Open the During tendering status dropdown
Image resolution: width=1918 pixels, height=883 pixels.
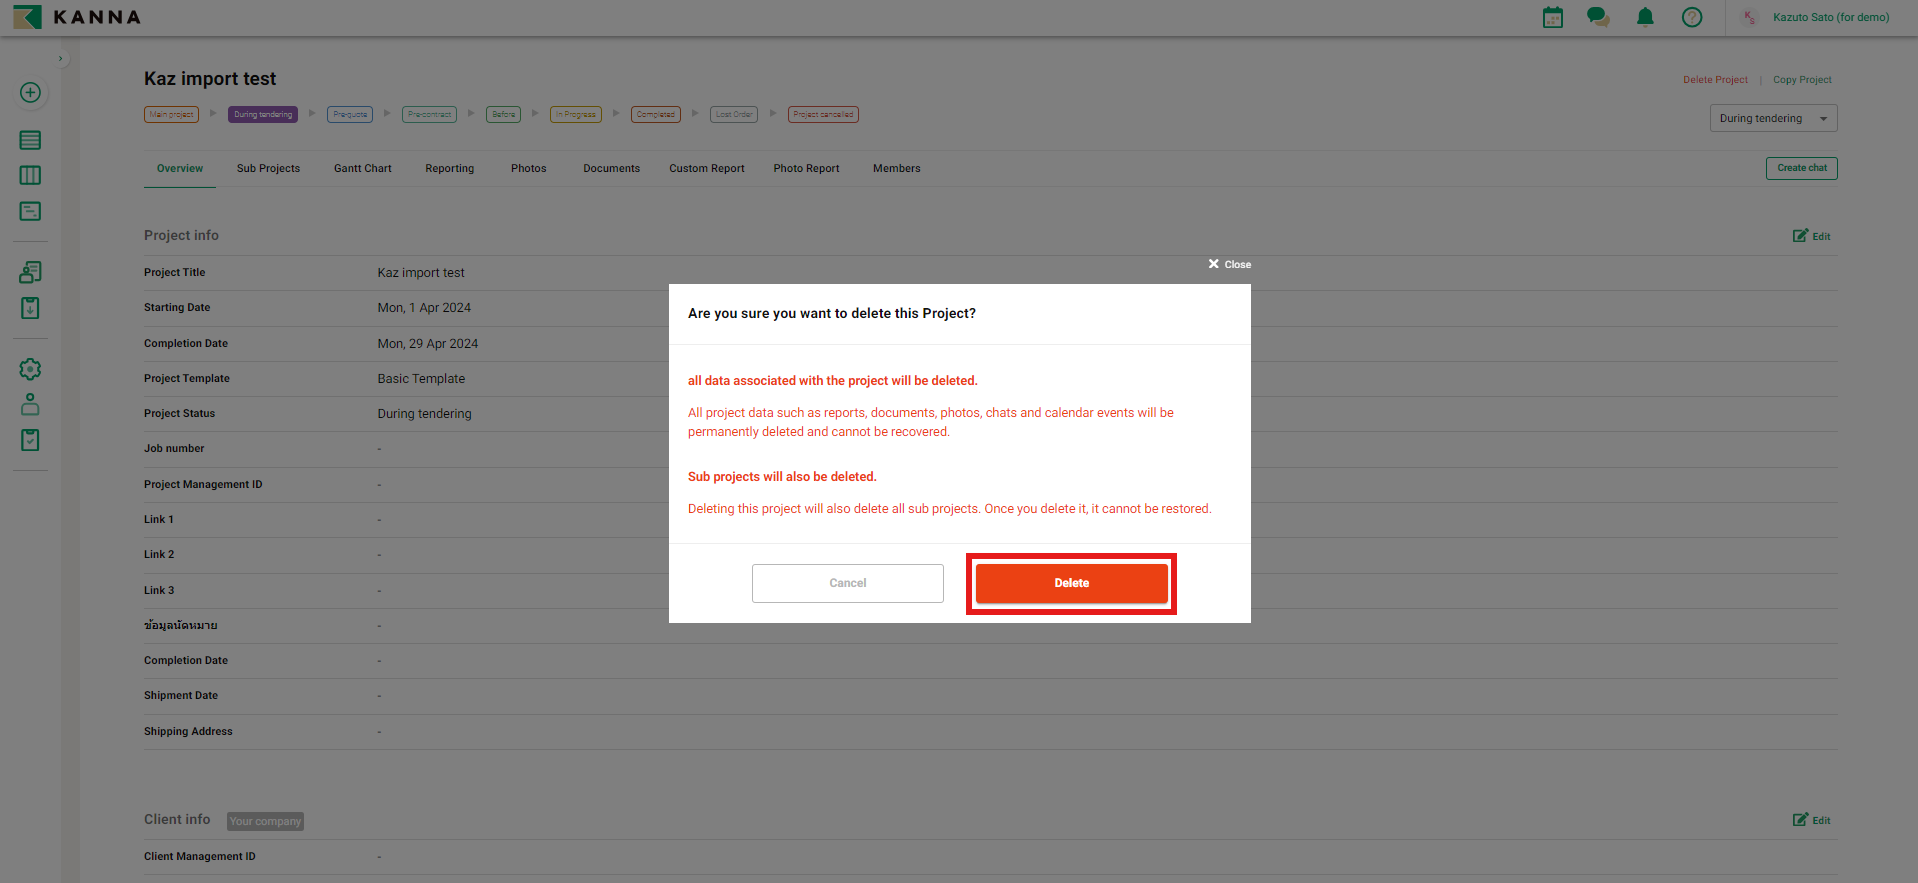[1772, 118]
